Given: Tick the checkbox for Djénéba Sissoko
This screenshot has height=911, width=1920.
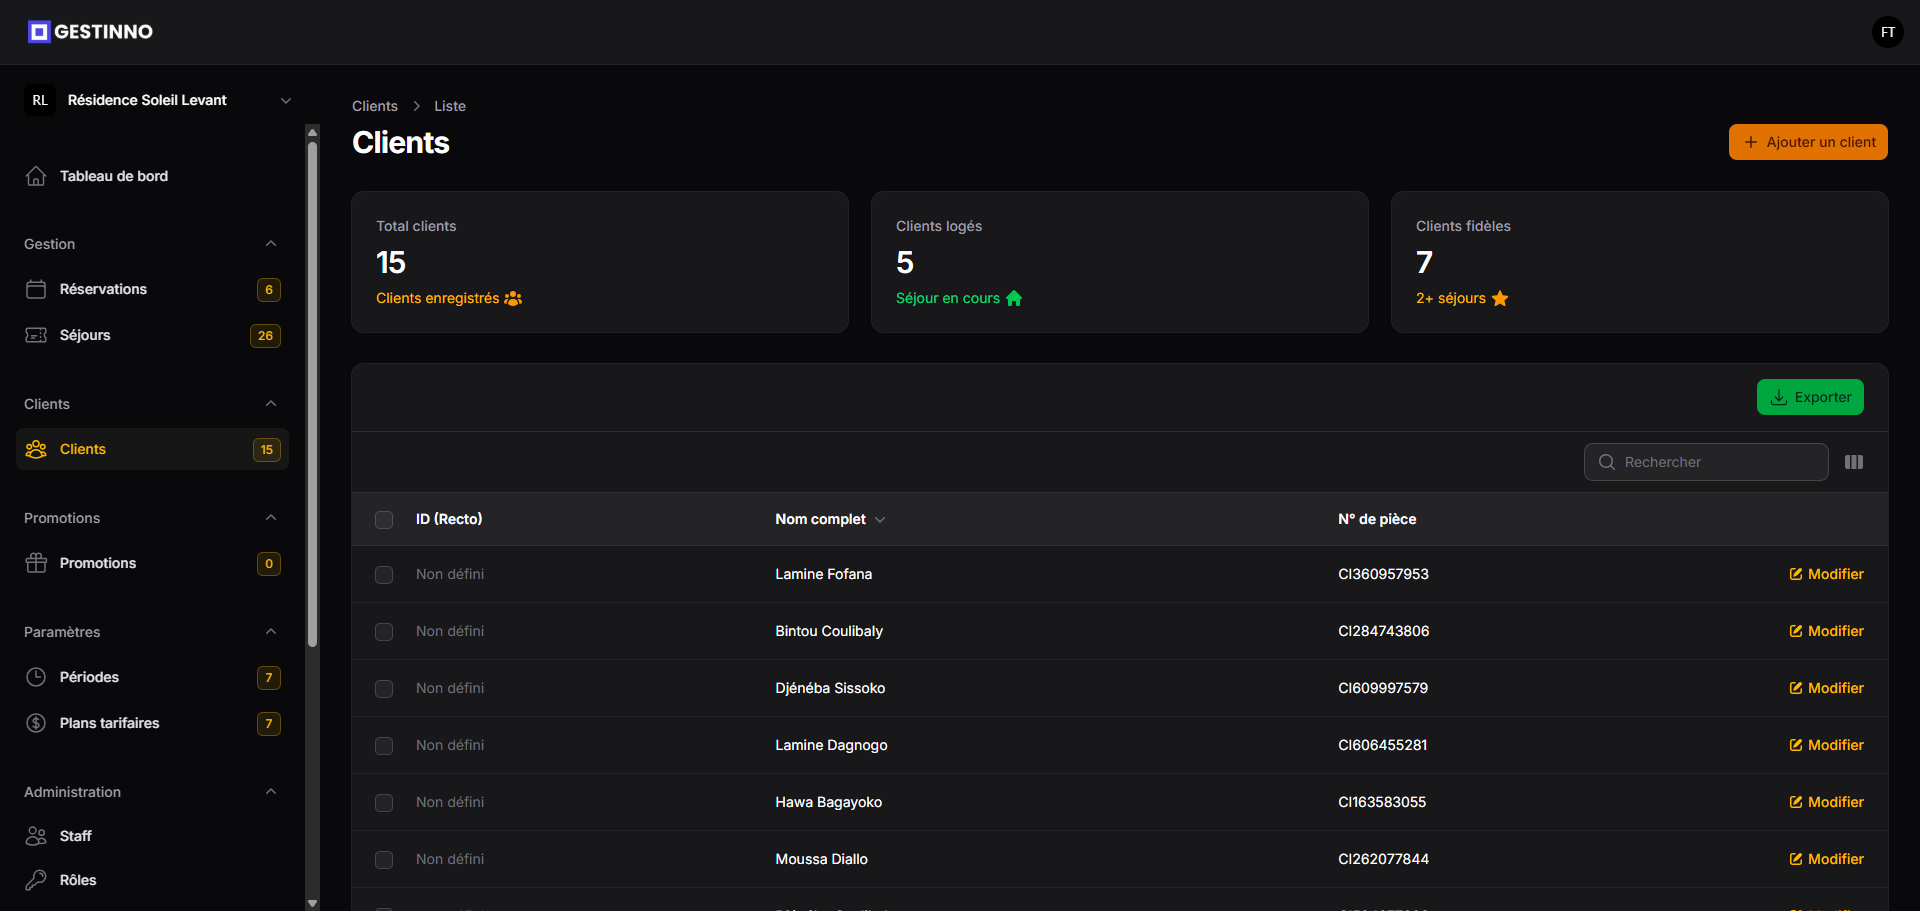Looking at the screenshot, I should click(384, 689).
